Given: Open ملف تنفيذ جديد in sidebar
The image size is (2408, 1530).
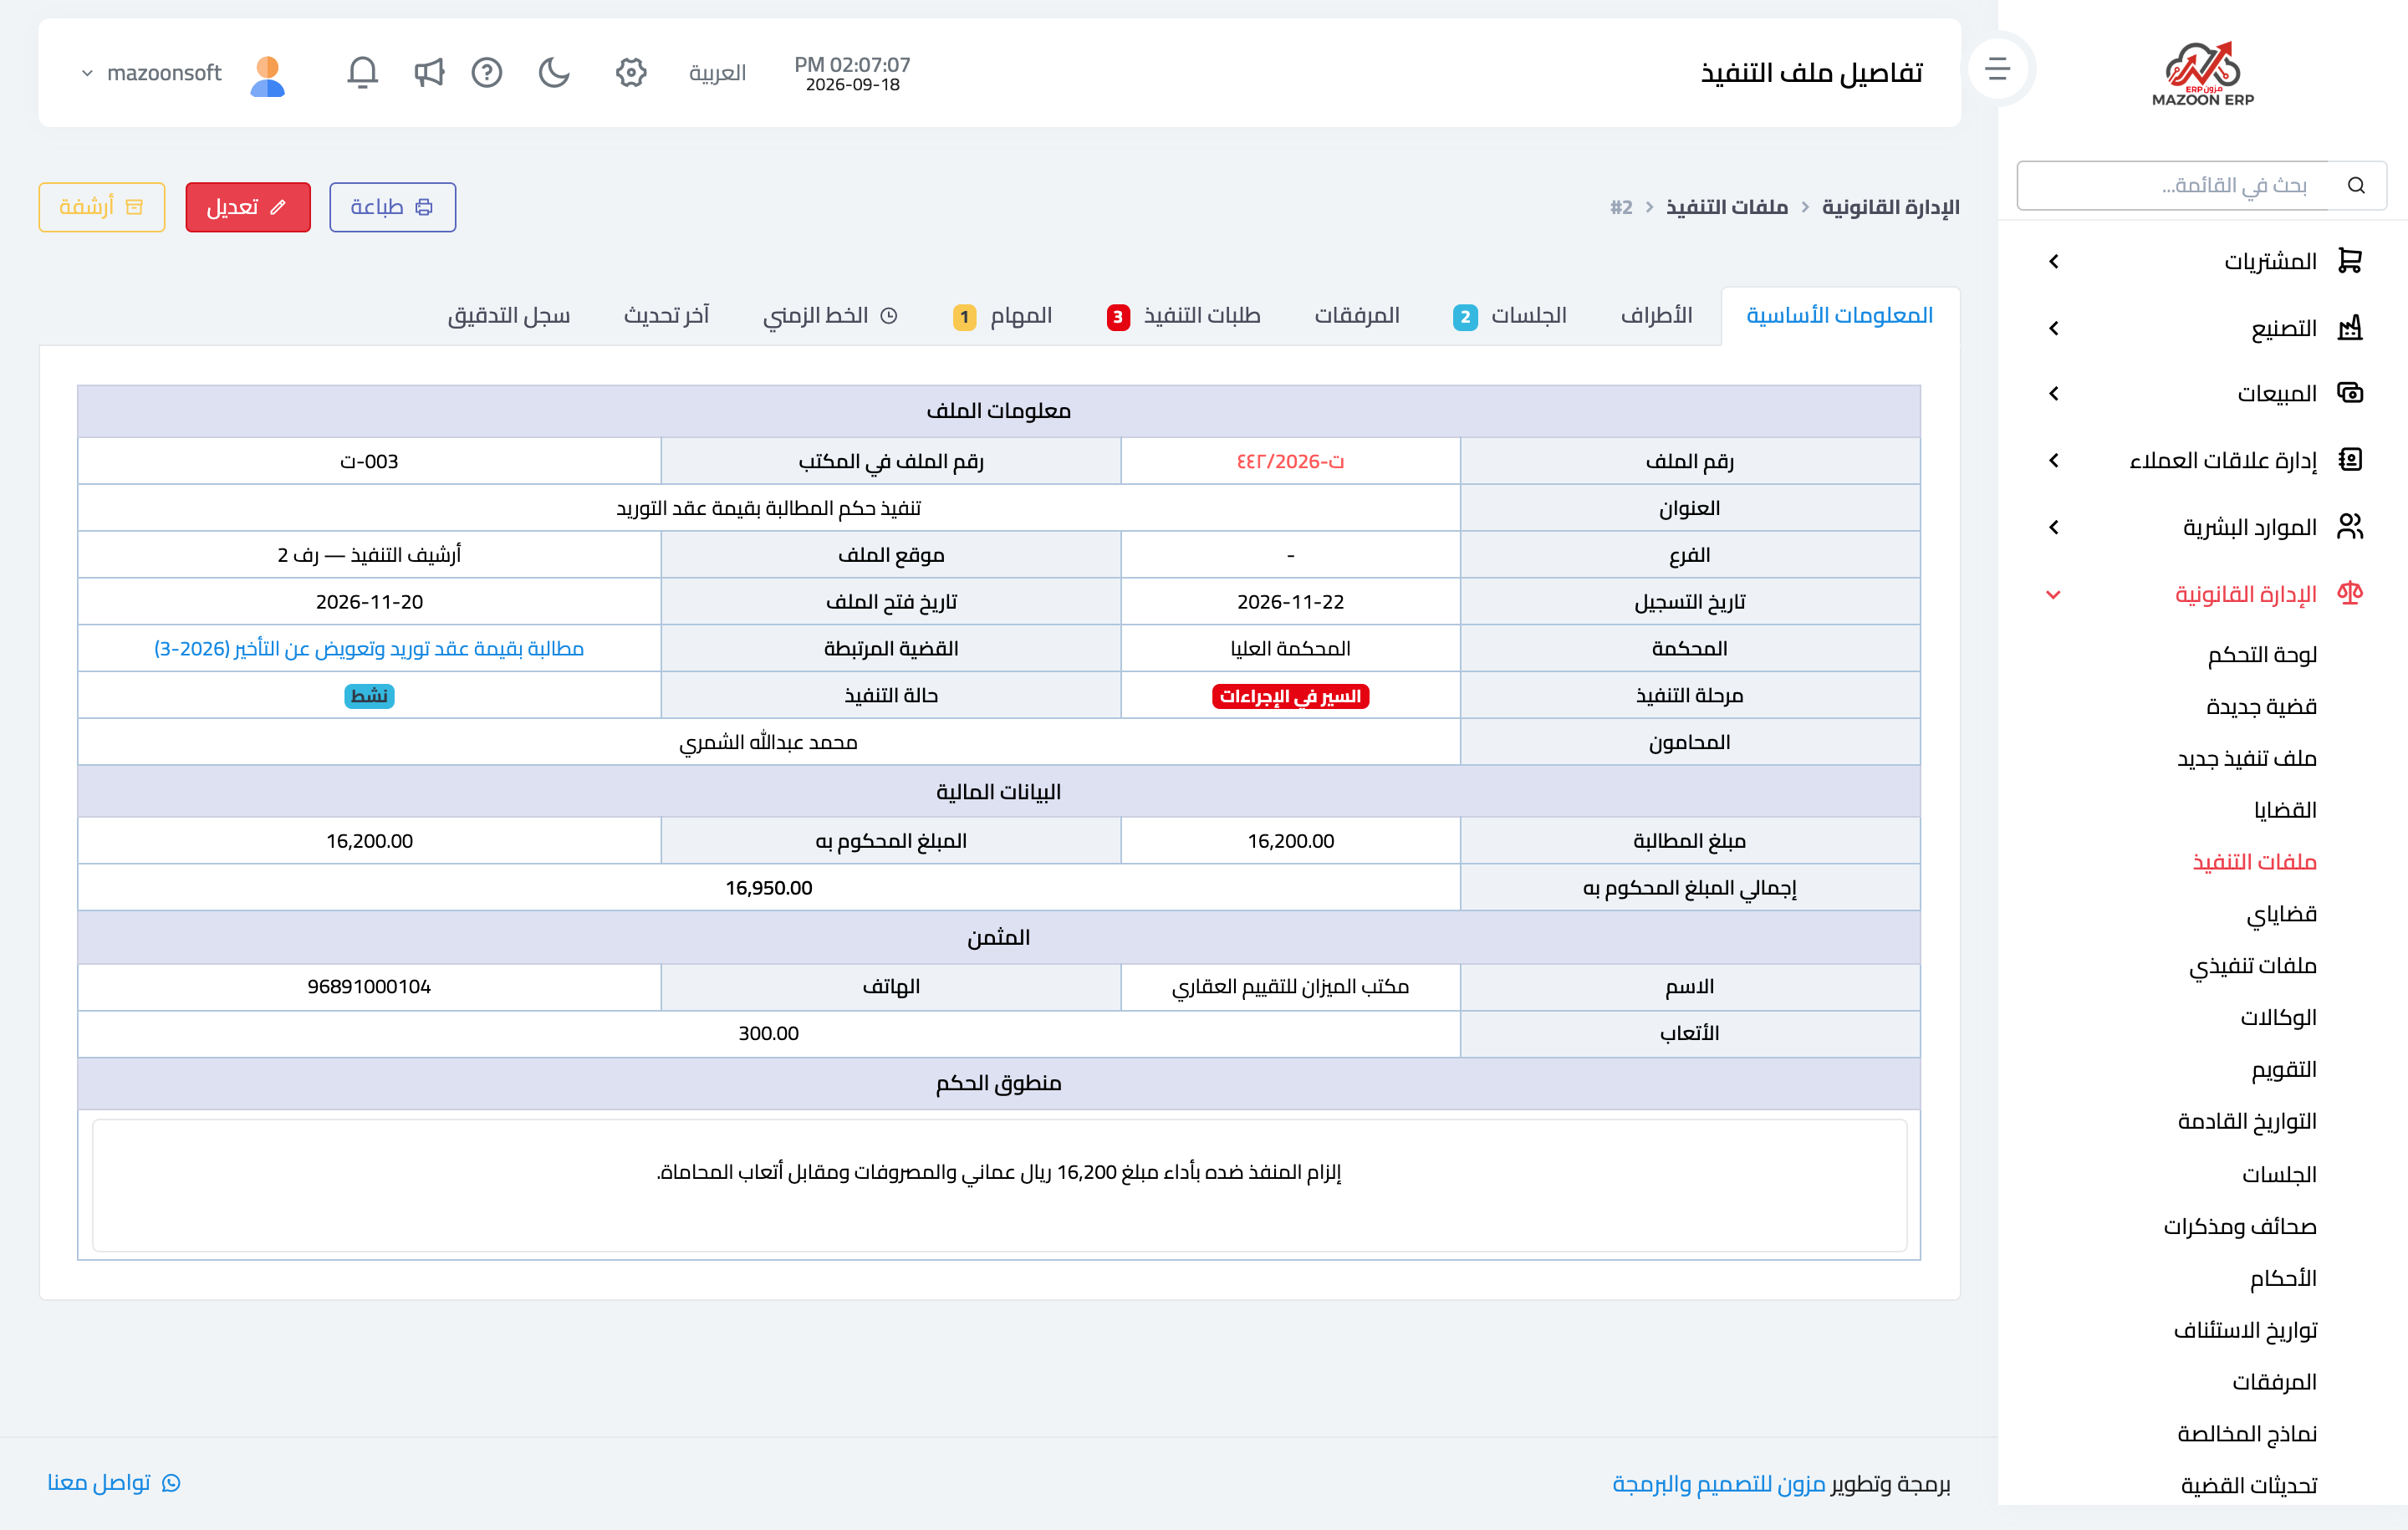Looking at the screenshot, I should pos(2247,759).
